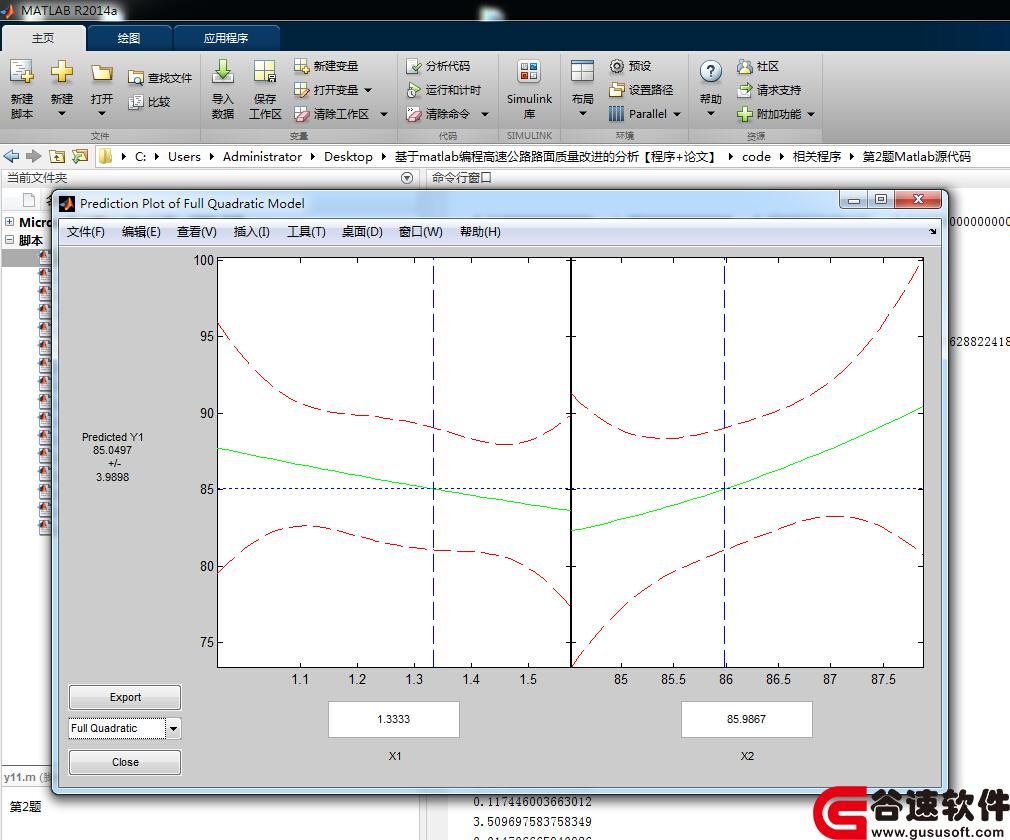Open the Help (帮助(H)) menu in figure
Viewport: 1010px width, 840px height.
[480, 232]
